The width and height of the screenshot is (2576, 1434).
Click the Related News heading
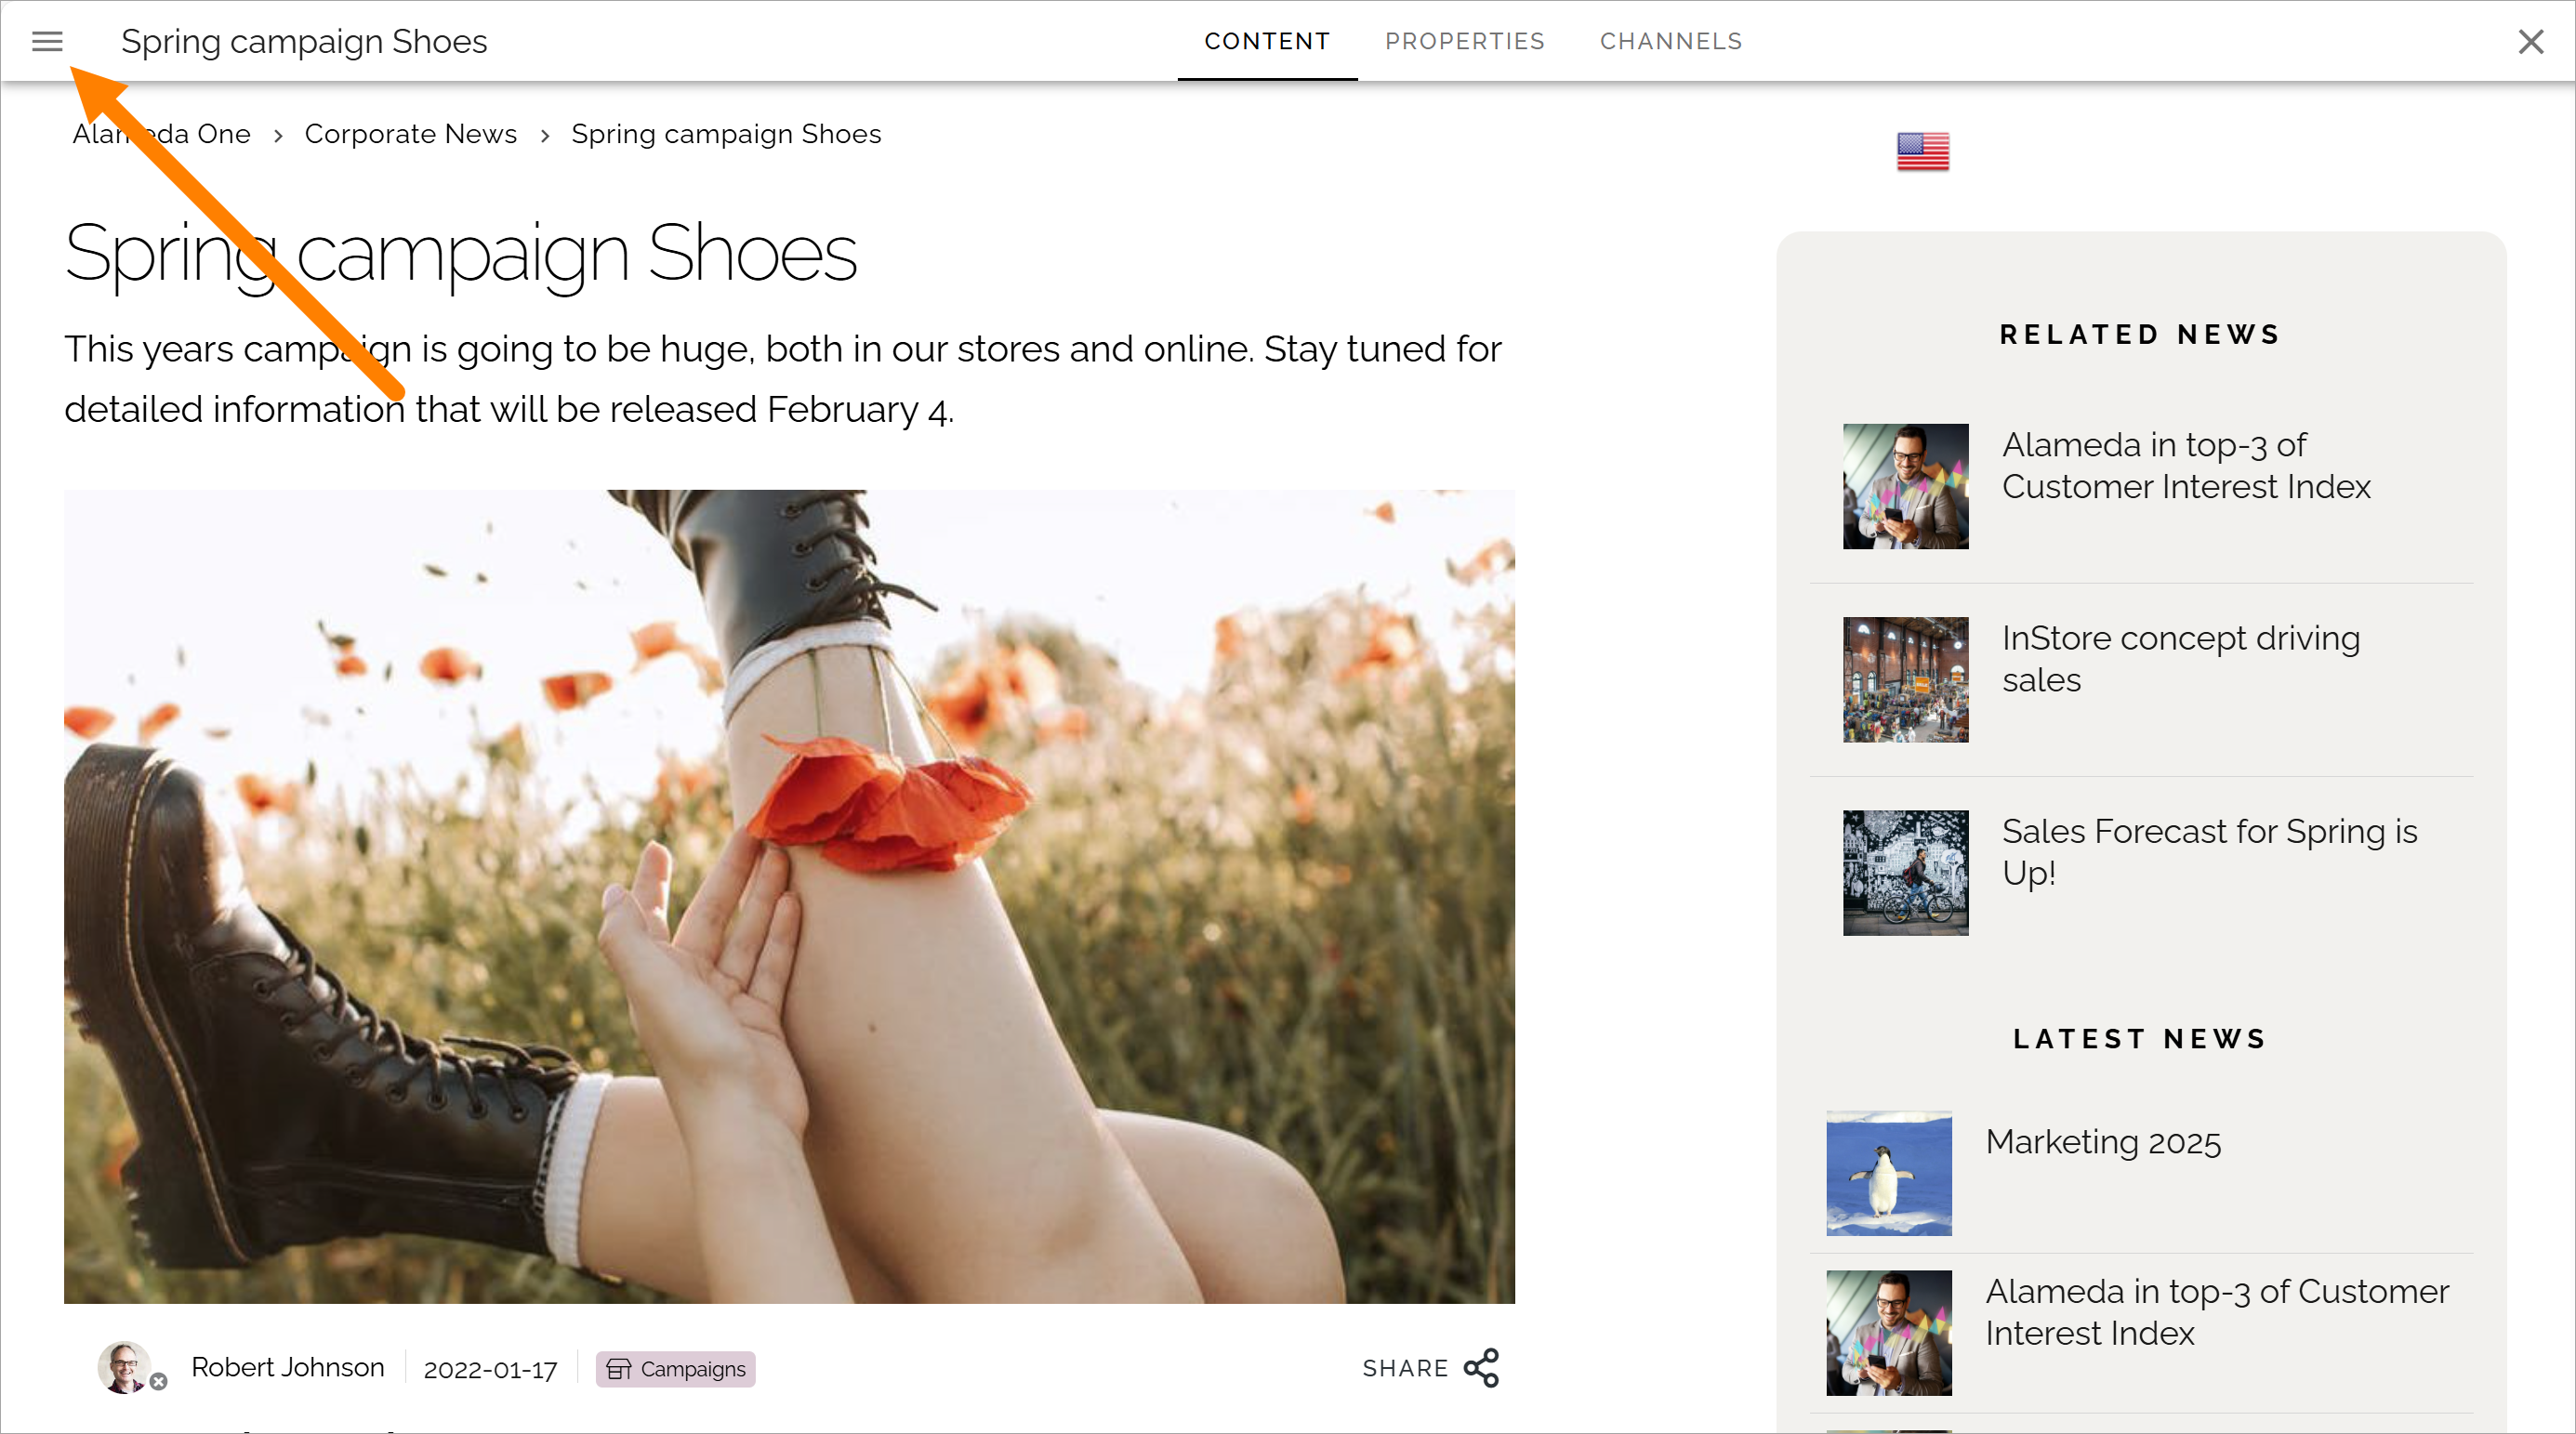(x=2140, y=334)
